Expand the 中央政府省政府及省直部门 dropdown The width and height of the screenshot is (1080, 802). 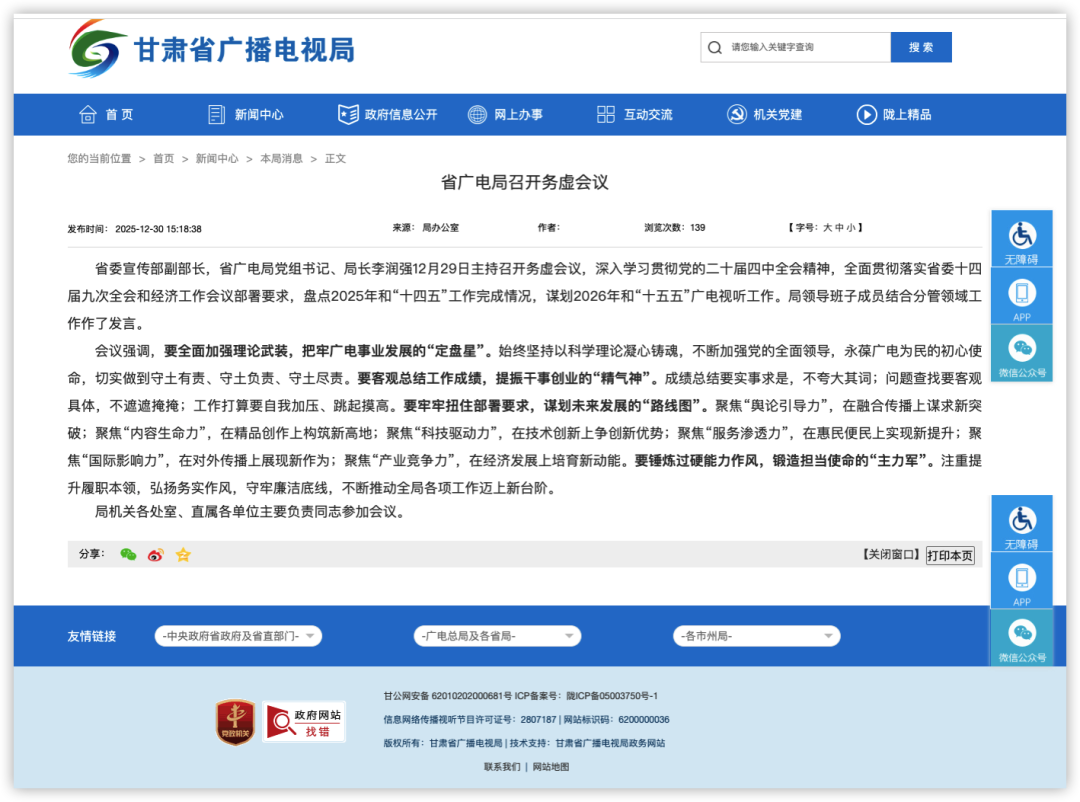click(238, 635)
